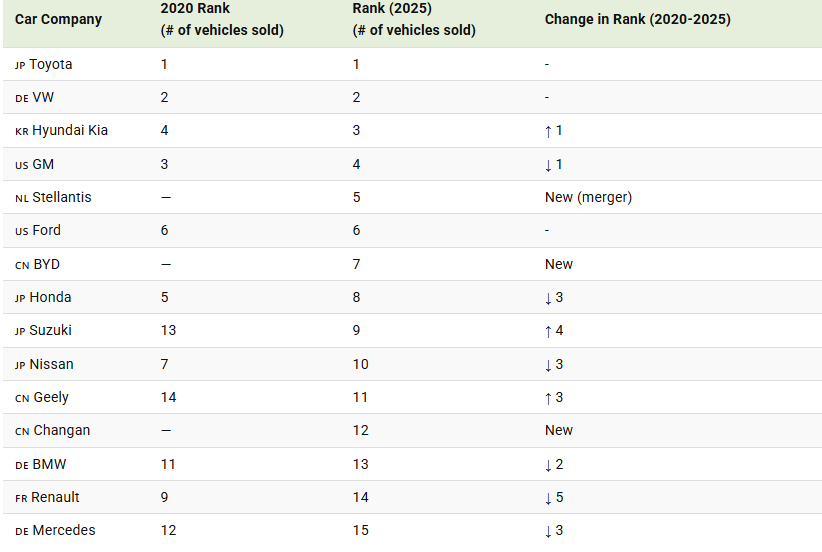Viewport: 822px width, 552px height.
Task: Click the DE country code beside VW
Action: point(22,99)
